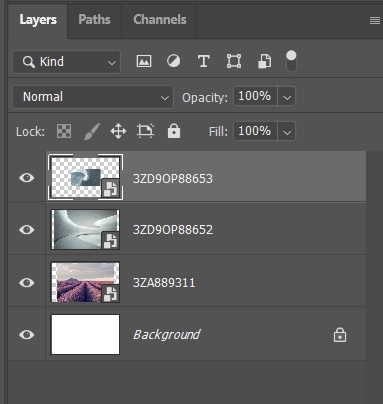Viewport: 383px width, 404px height.
Task: Click thumbnail of layer 3ZD9OP88653
Action: coord(86,177)
